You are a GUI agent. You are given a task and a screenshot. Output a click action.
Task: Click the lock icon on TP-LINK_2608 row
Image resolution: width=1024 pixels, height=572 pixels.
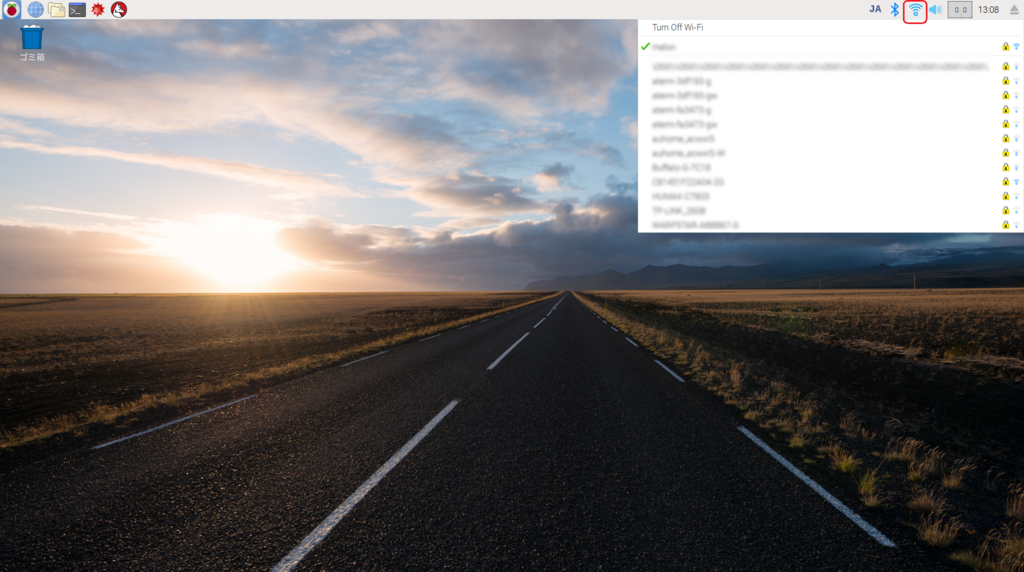coord(1006,210)
